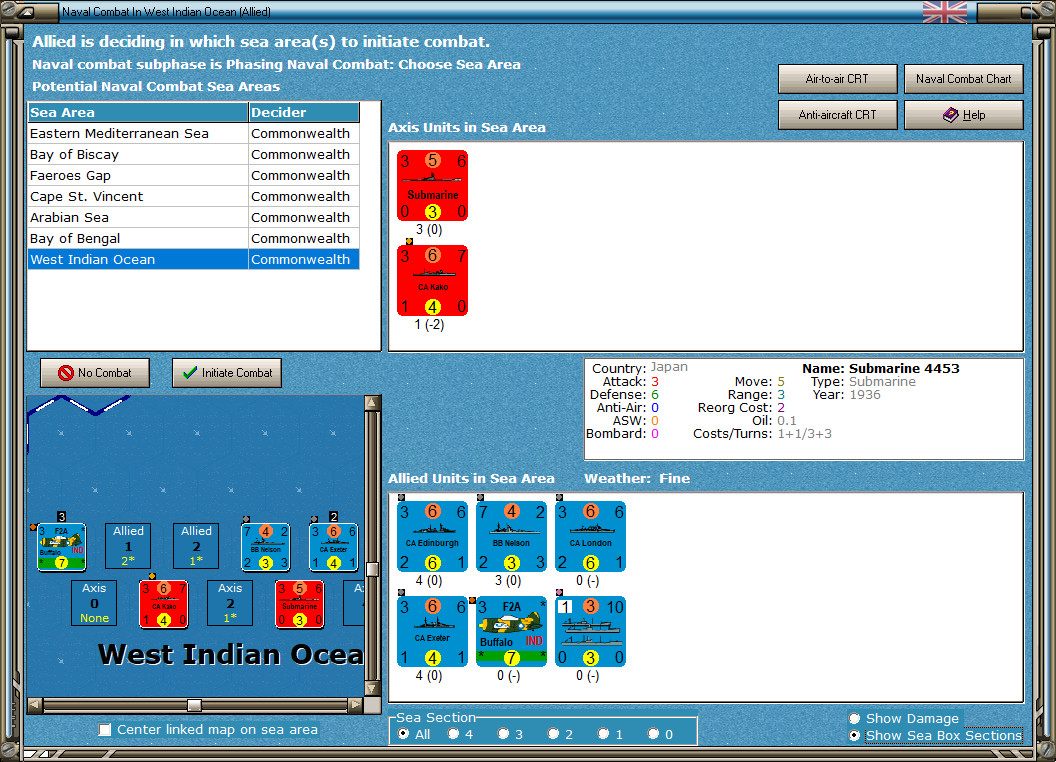Click map vertical scrollbar down arrow
The height and width of the screenshot is (762, 1056).
[372, 689]
